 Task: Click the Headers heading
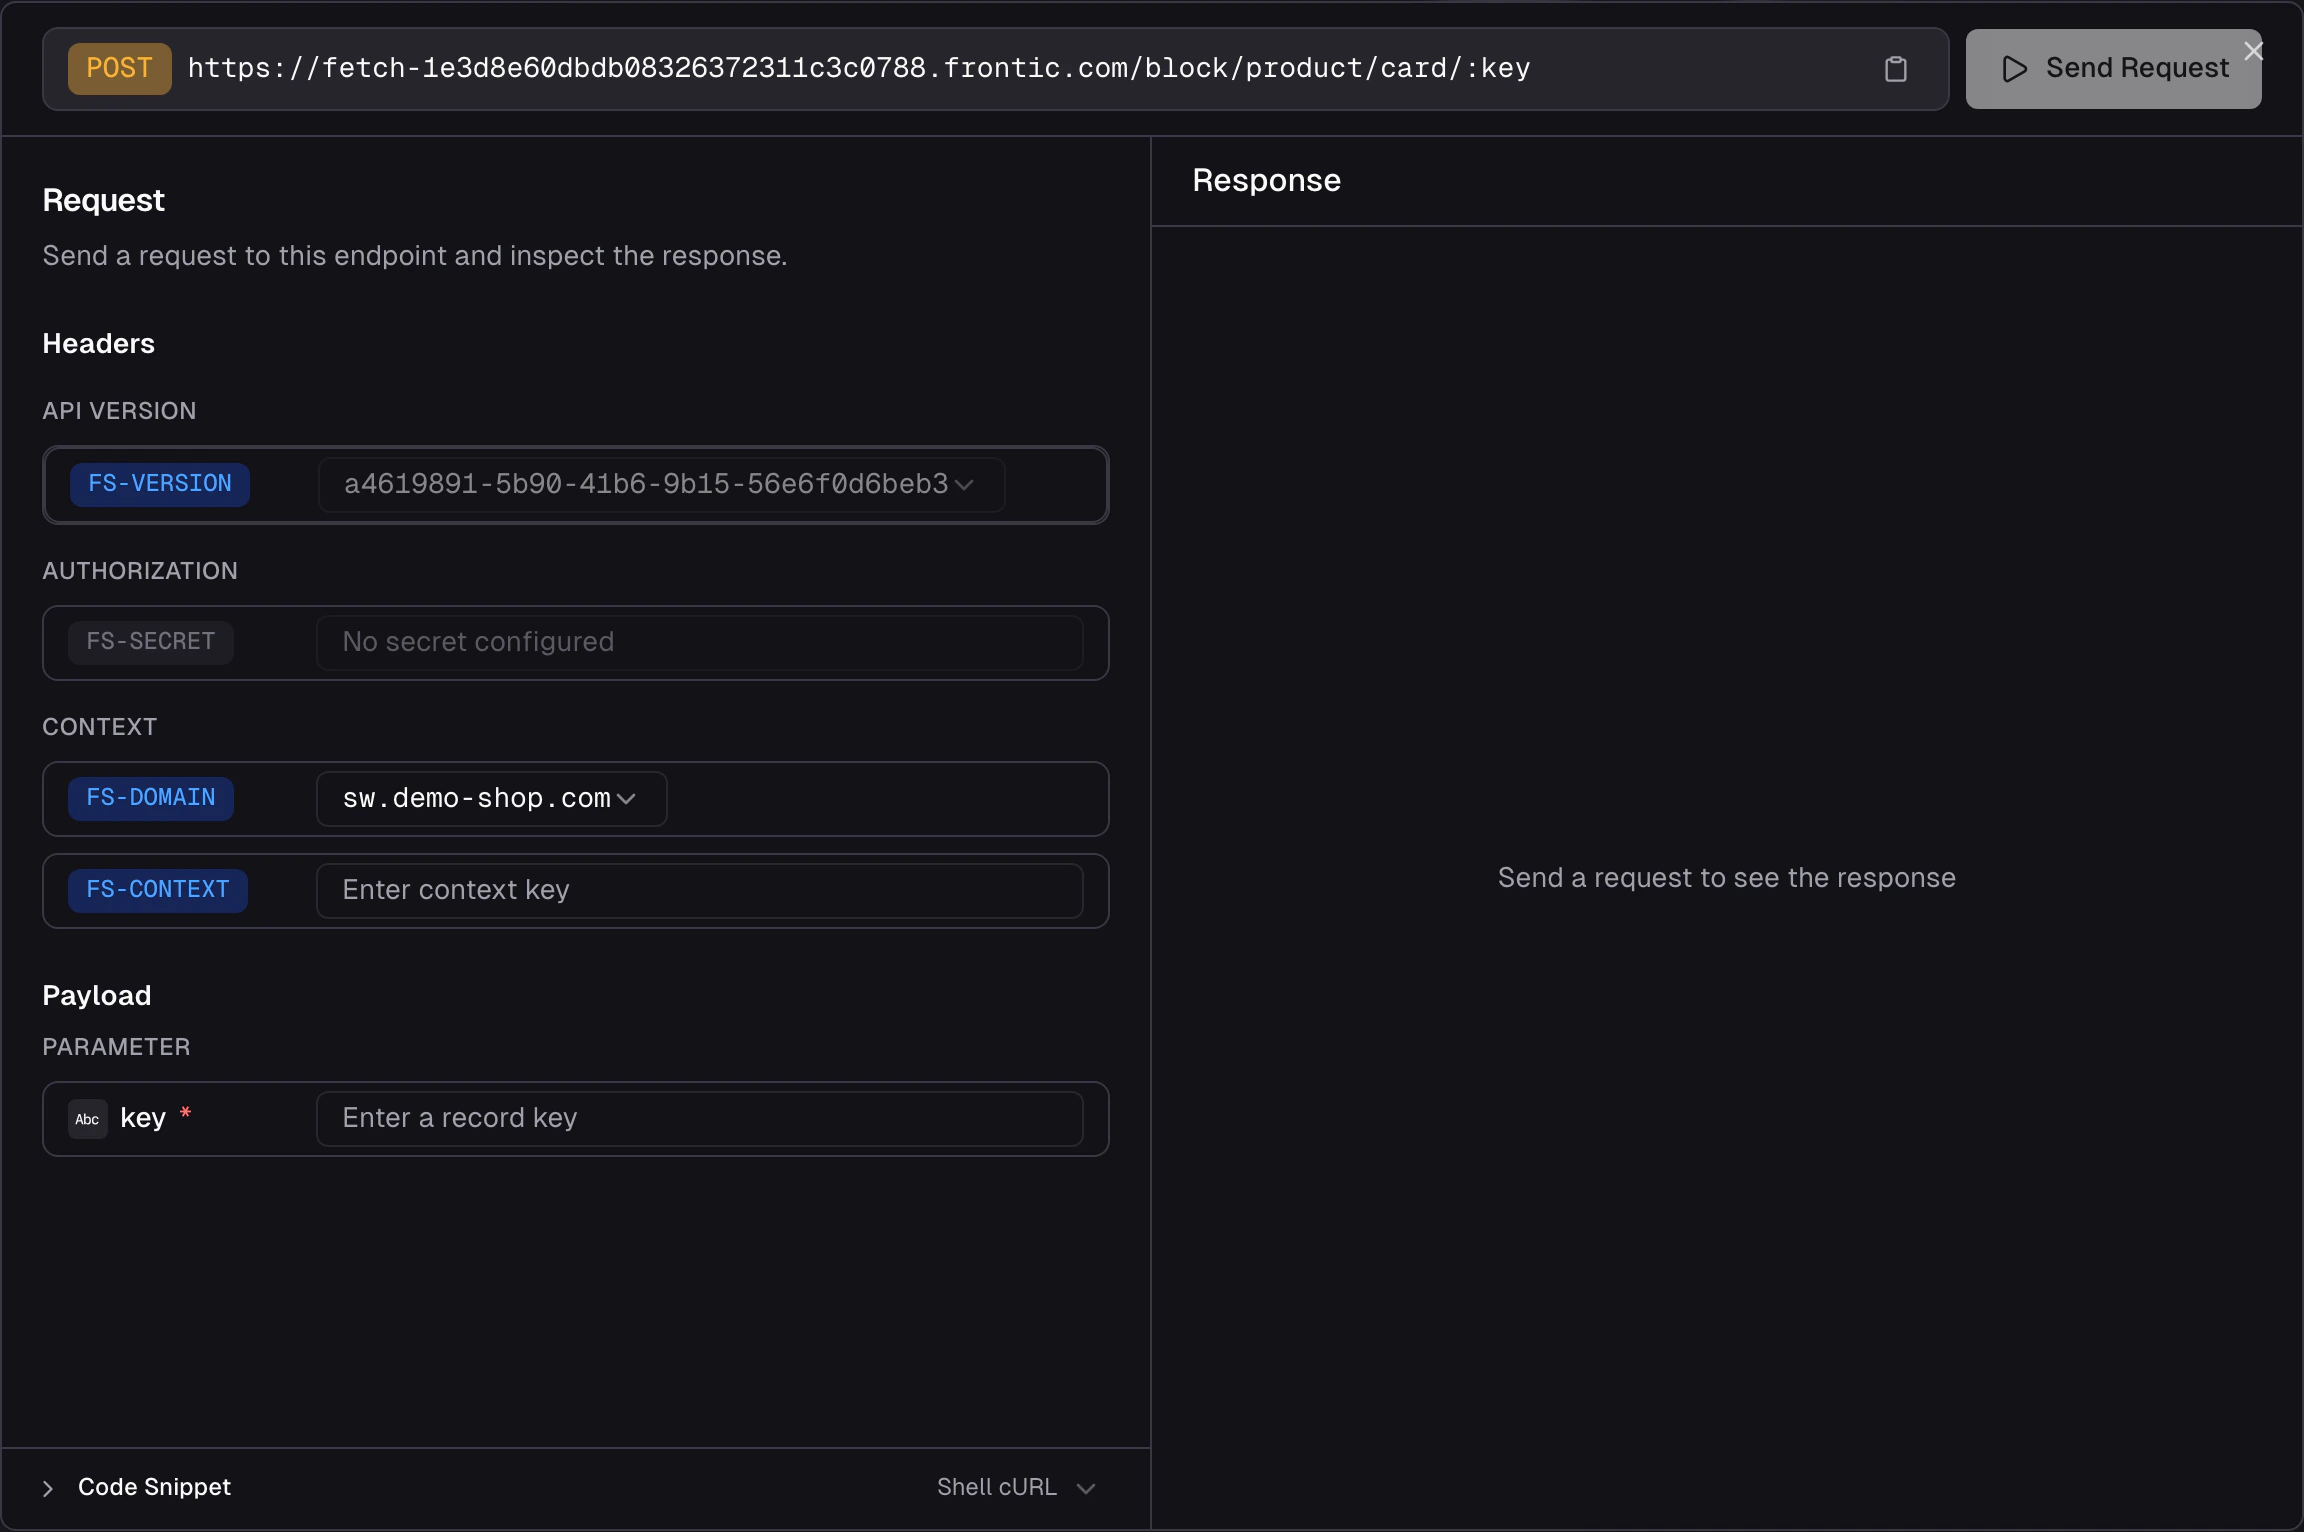pyautogui.click(x=98, y=344)
